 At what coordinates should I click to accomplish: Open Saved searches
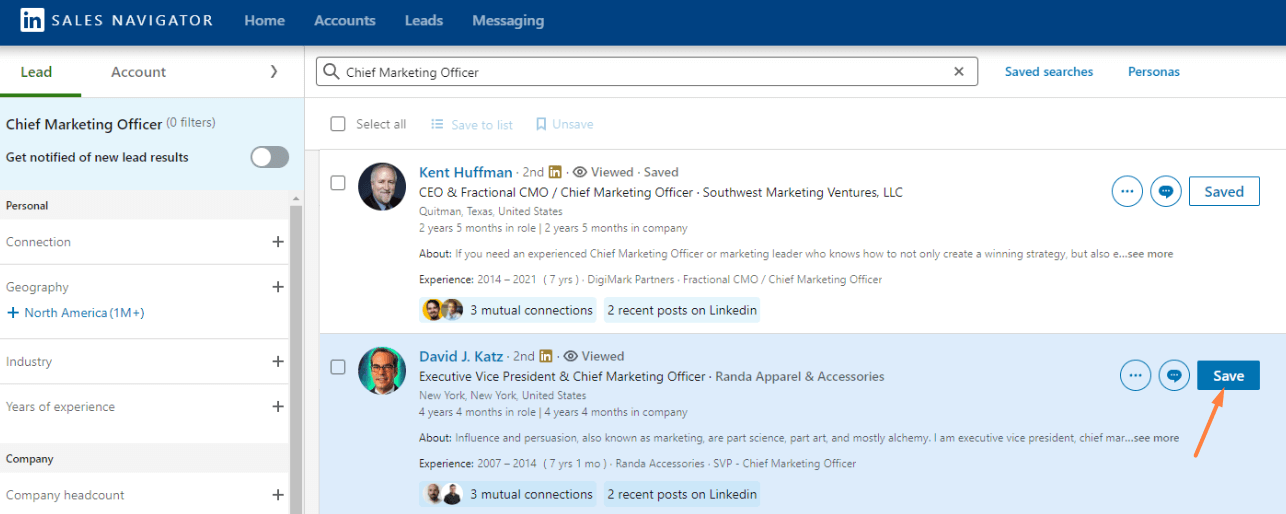tap(1049, 72)
